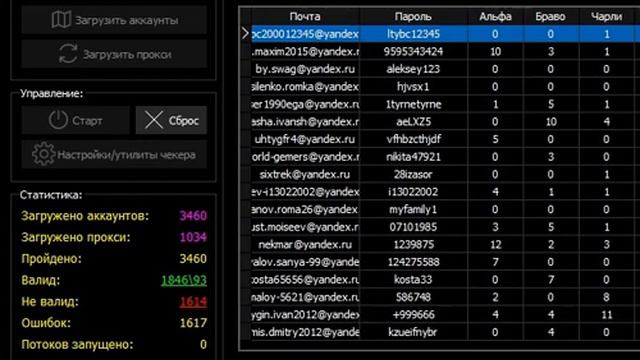Click the power icon on Старт
The height and width of the screenshot is (360, 640).
pyautogui.click(x=58, y=120)
